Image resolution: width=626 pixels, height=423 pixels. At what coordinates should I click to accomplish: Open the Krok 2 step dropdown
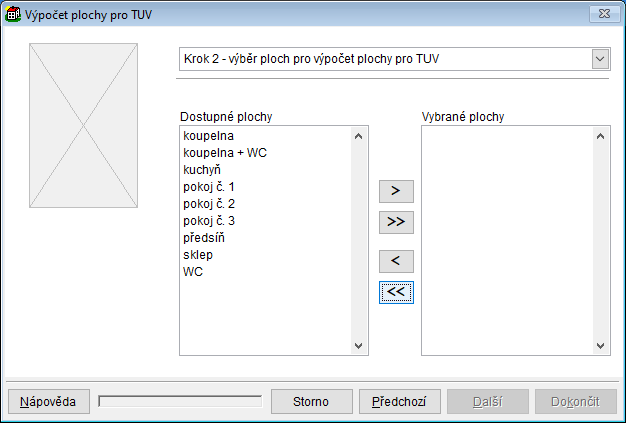click(600, 59)
